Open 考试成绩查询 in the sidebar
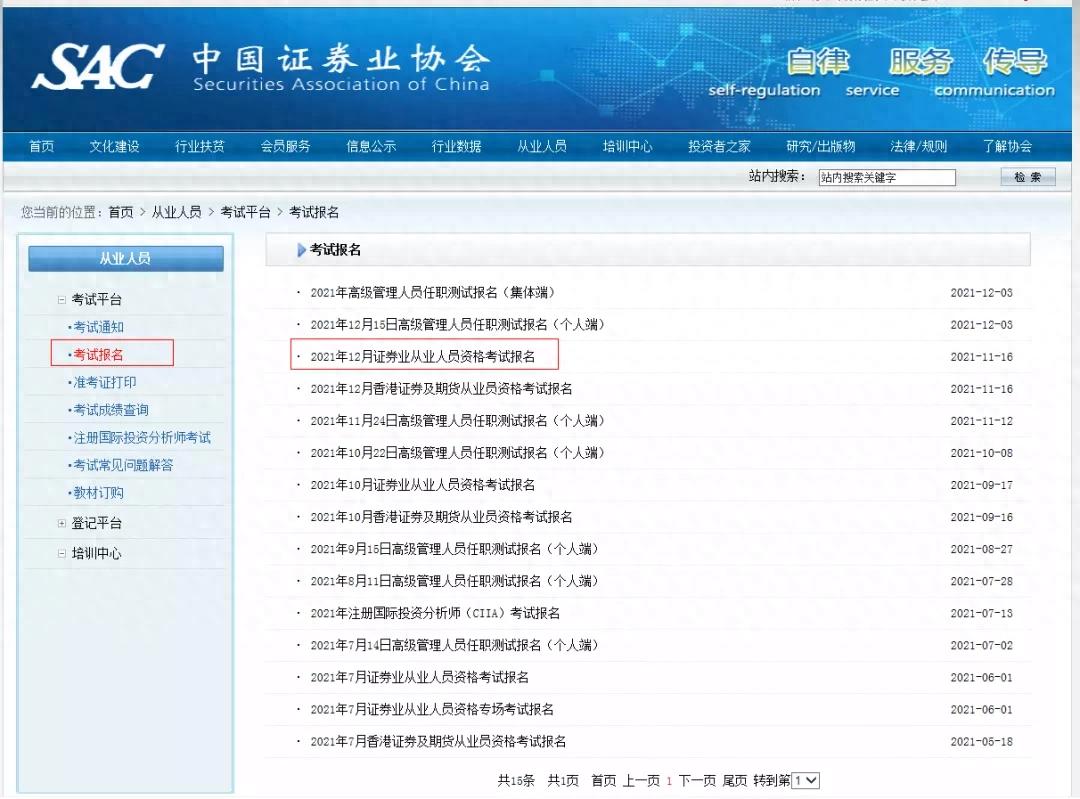This screenshot has width=1080, height=799. [x=112, y=409]
